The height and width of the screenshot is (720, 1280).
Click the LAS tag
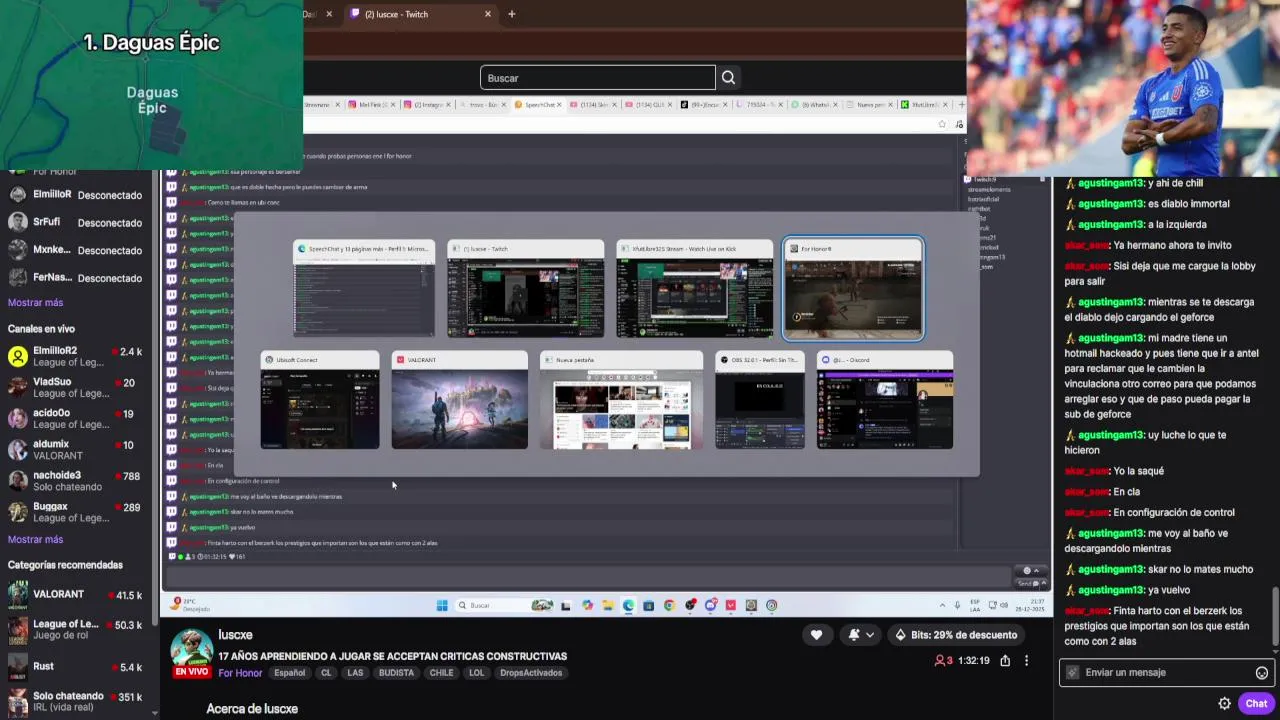pos(355,673)
